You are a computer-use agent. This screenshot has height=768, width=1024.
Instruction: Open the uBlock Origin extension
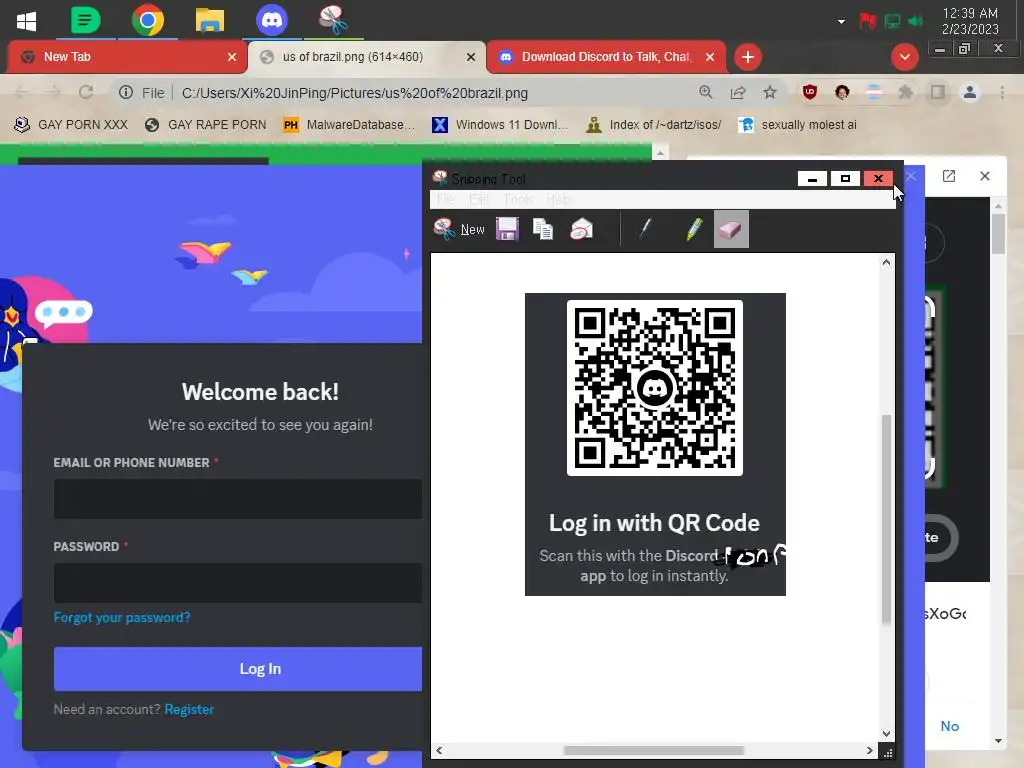point(810,92)
